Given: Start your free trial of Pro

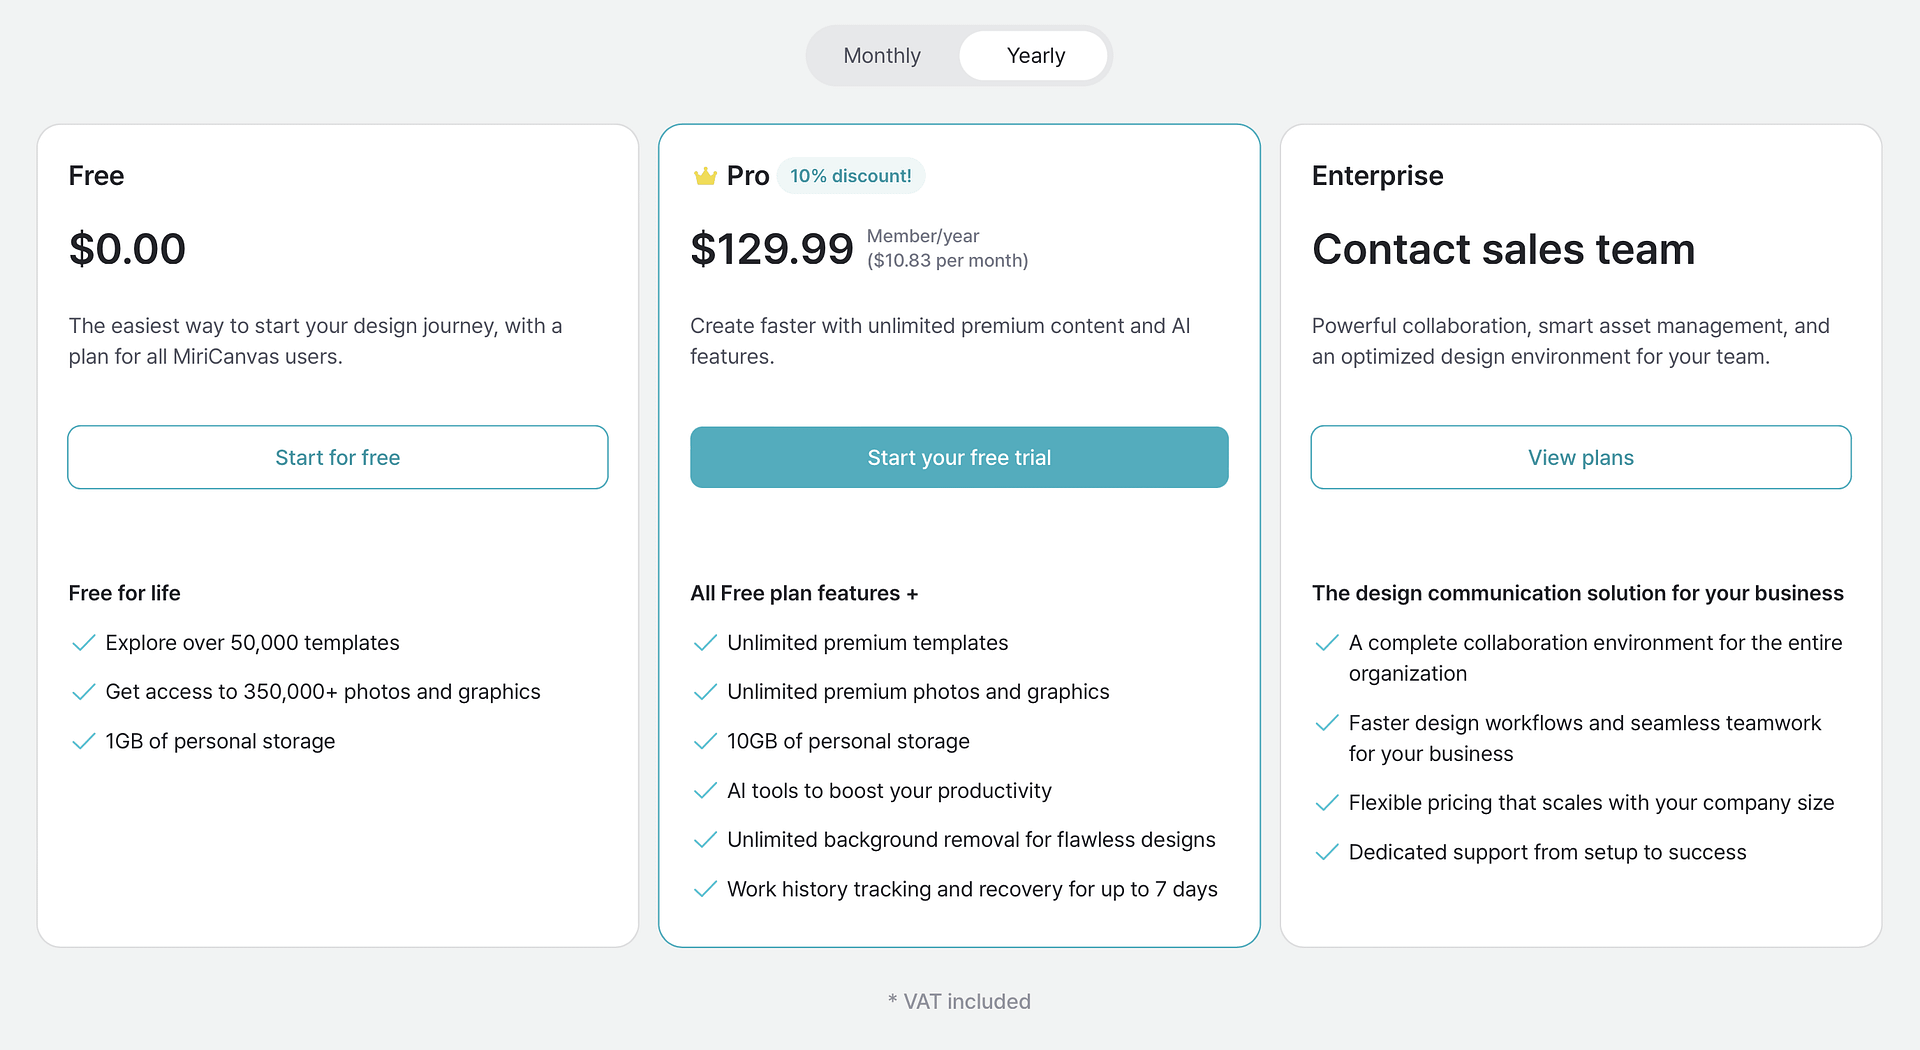Looking at the screenshot, I should coord(958,457).
